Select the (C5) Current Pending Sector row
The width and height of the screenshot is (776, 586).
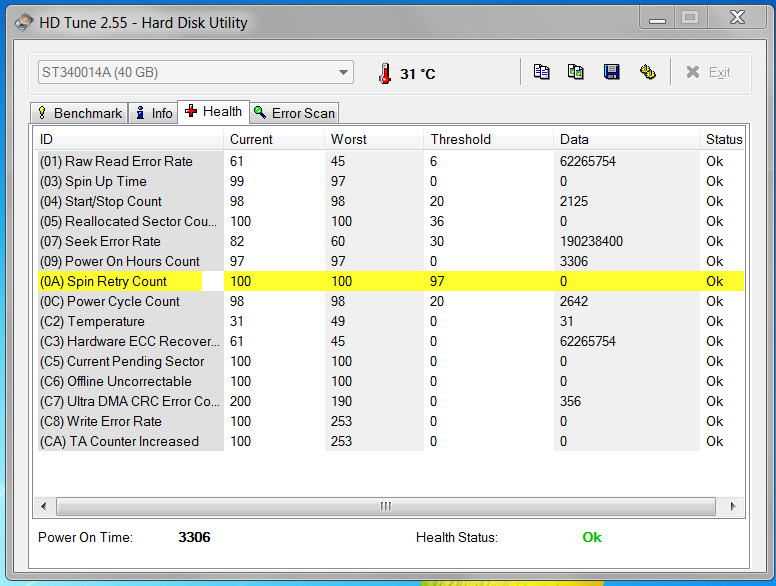point(391,361)
